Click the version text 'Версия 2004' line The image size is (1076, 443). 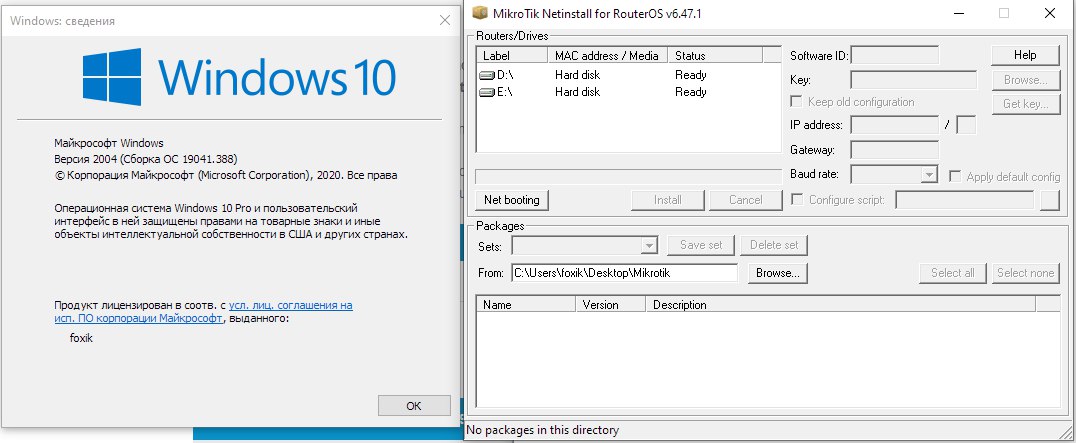146,159
